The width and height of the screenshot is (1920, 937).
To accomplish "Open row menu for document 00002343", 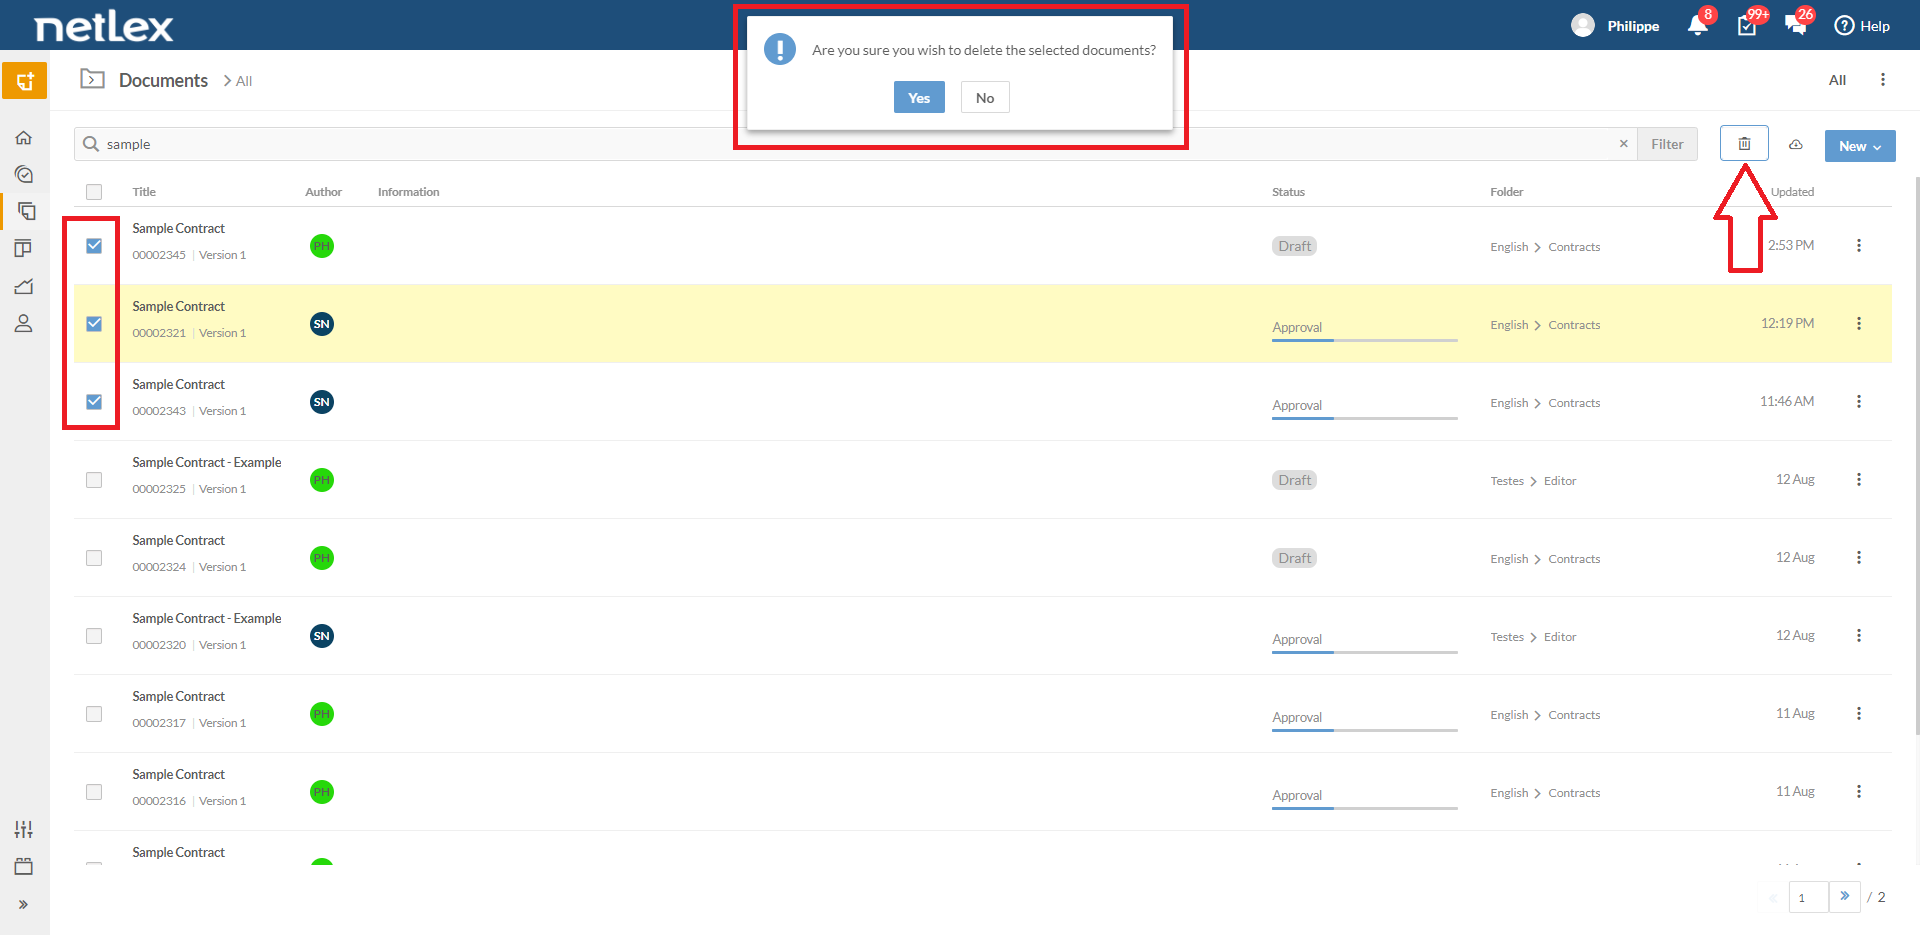I will (x=1859, y=402).
